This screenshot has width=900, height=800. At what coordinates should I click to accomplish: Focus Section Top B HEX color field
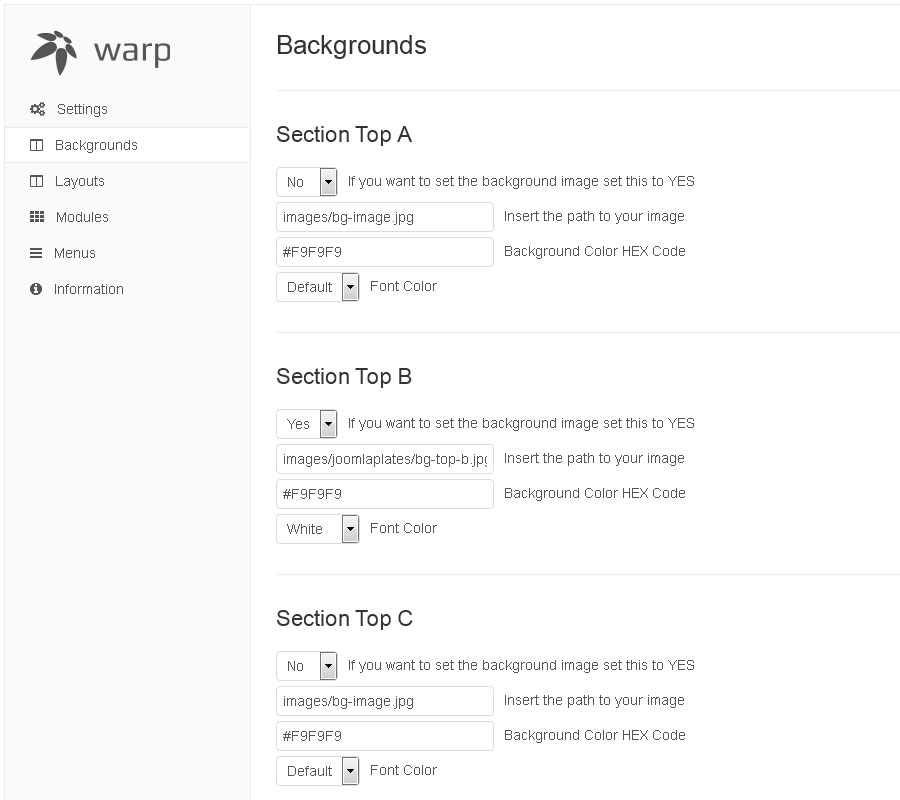pyautogui.click(x=385, y=494)
